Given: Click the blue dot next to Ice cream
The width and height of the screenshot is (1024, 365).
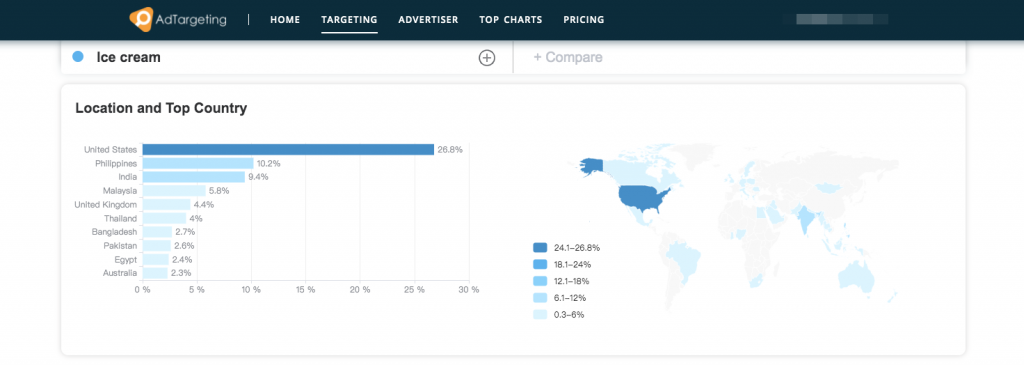Looking at the screenshot, I should click(78, 57).
